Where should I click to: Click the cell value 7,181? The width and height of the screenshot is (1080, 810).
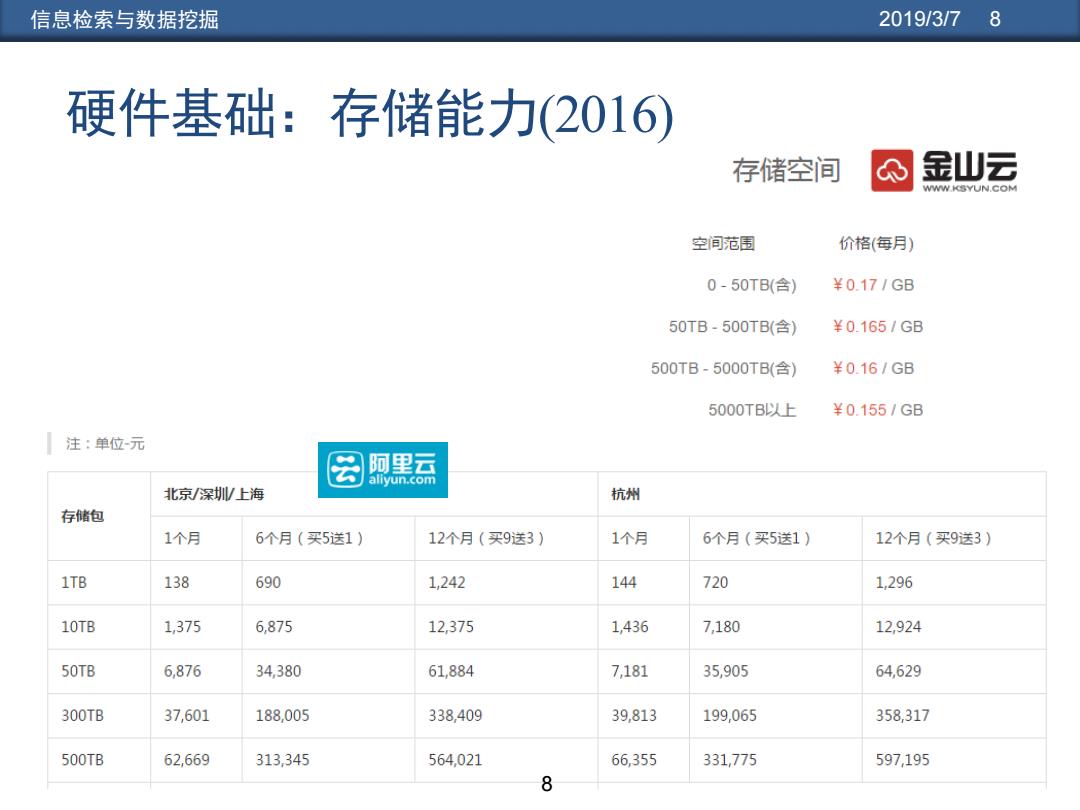[630, 671]
